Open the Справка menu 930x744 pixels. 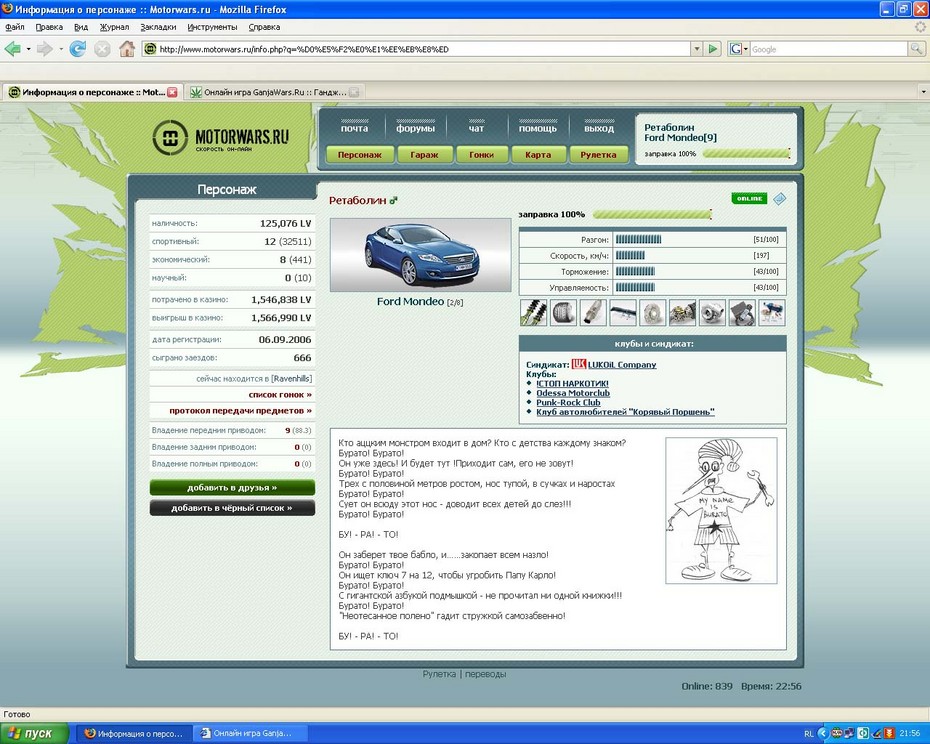(264, 27)
